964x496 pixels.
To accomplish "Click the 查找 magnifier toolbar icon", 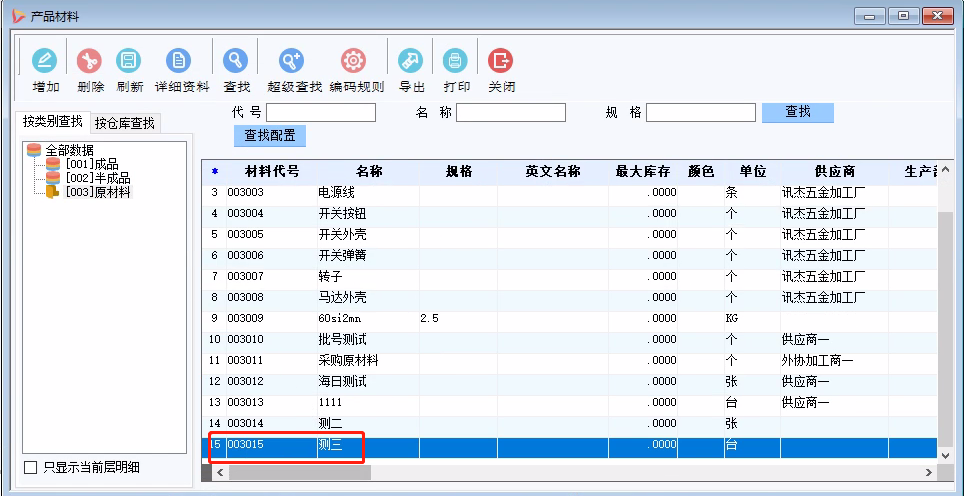I will coord(235,61).
